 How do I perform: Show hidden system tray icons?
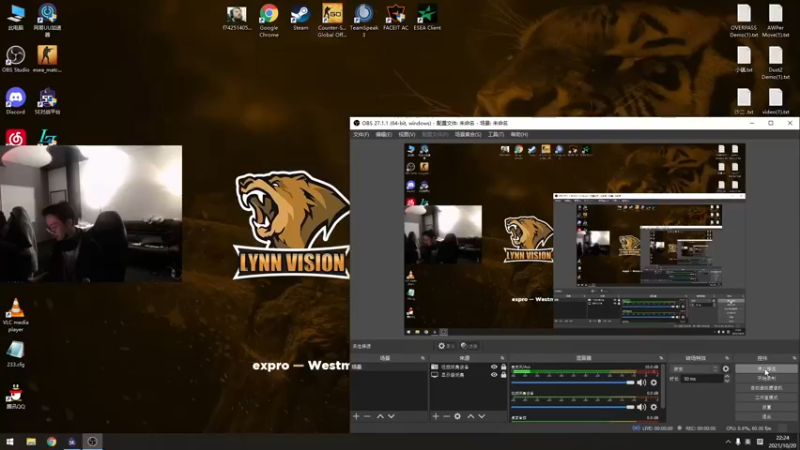point(728,442)
